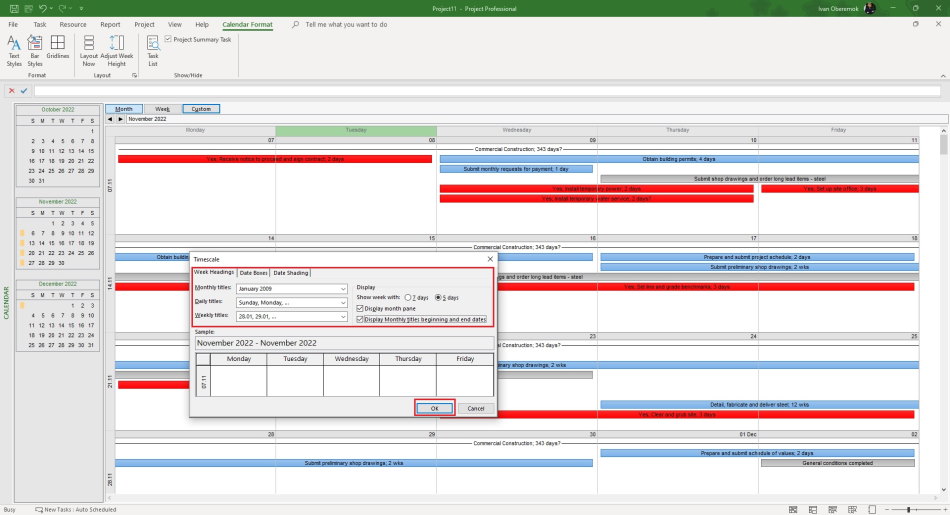Select the Week Headings tab in Timescale

[214, 272]
